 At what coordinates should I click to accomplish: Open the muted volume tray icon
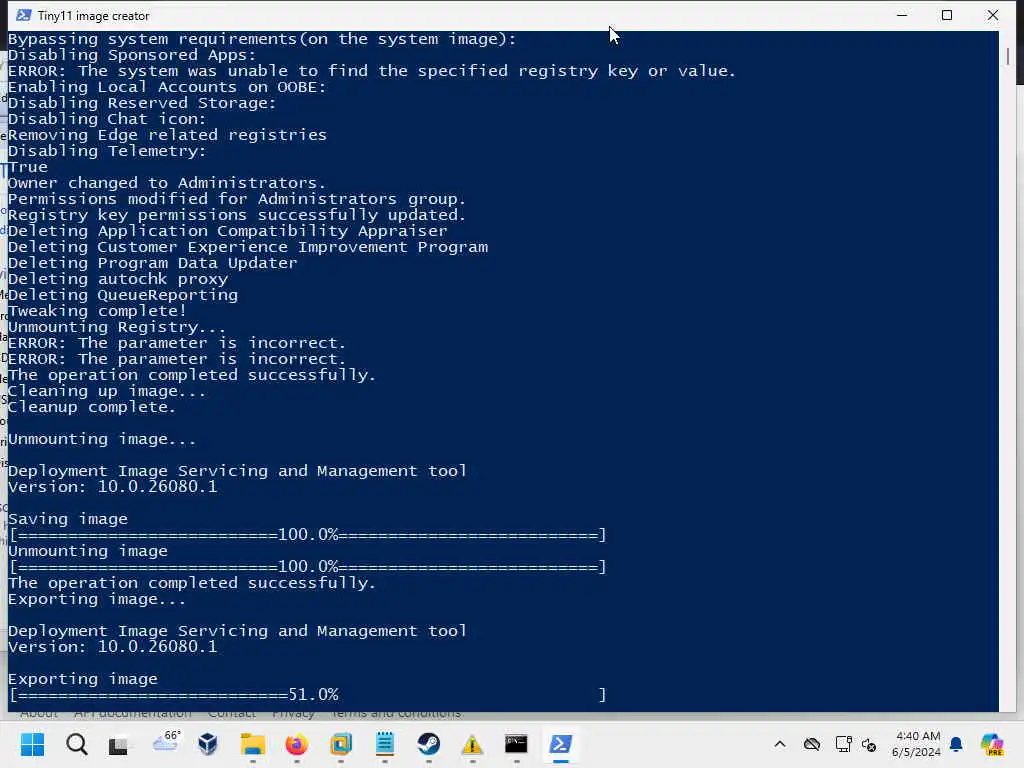[x=869, y=744]
